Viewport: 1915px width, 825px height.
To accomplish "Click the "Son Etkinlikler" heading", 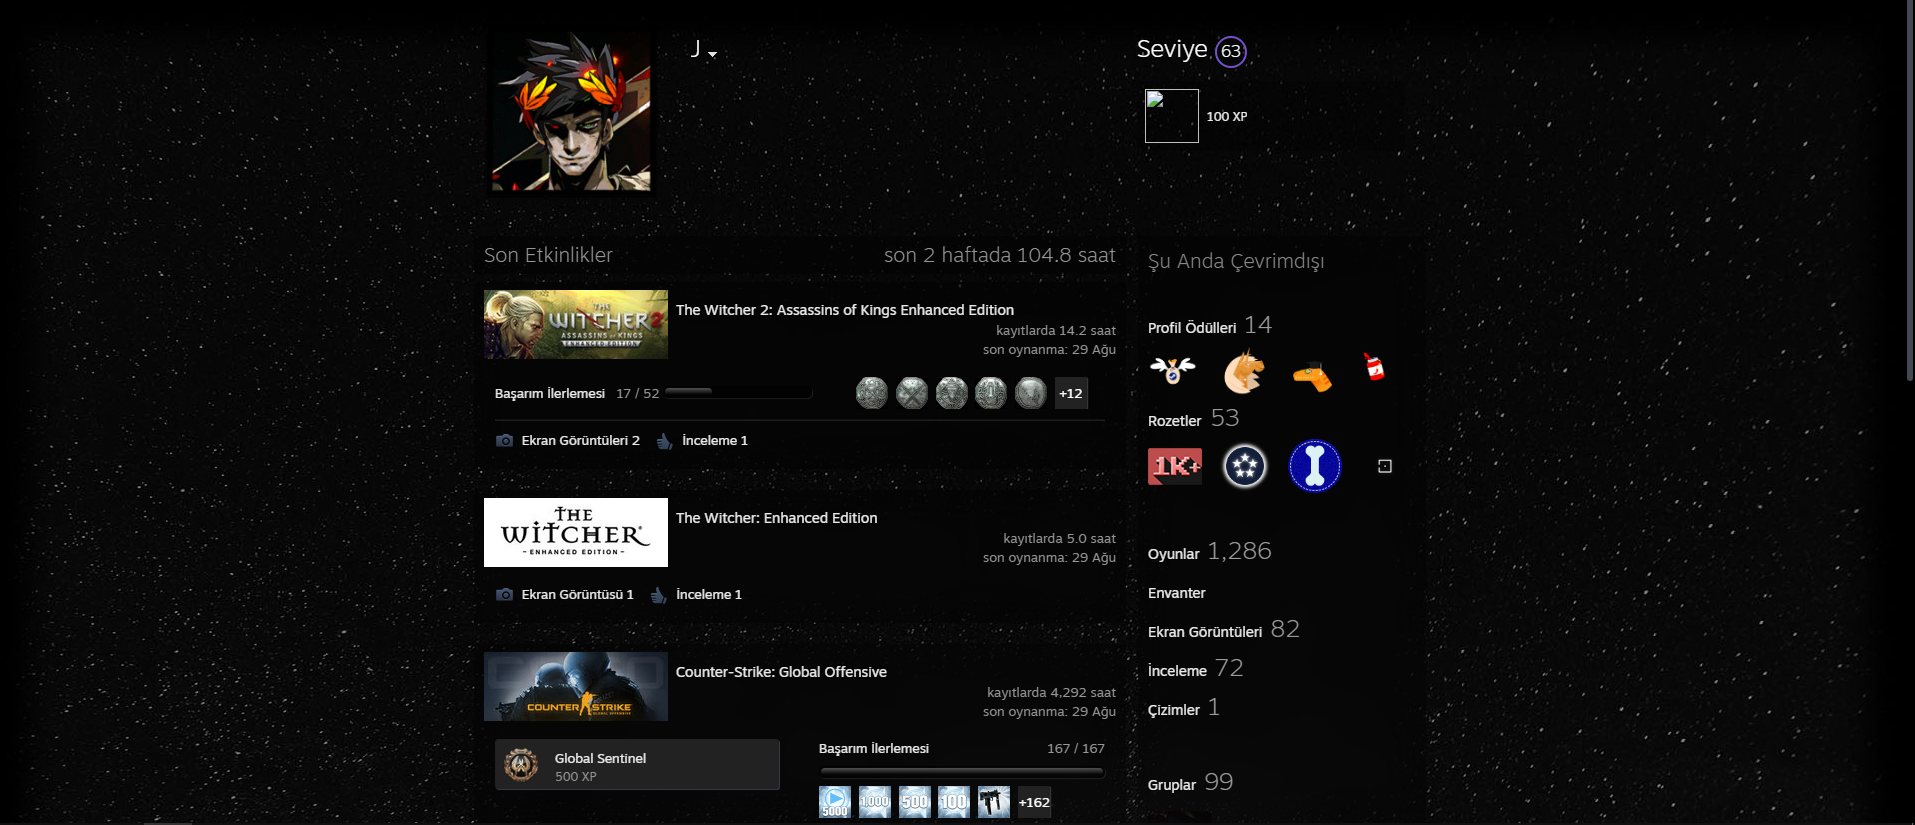I will [x=548, y=255].
